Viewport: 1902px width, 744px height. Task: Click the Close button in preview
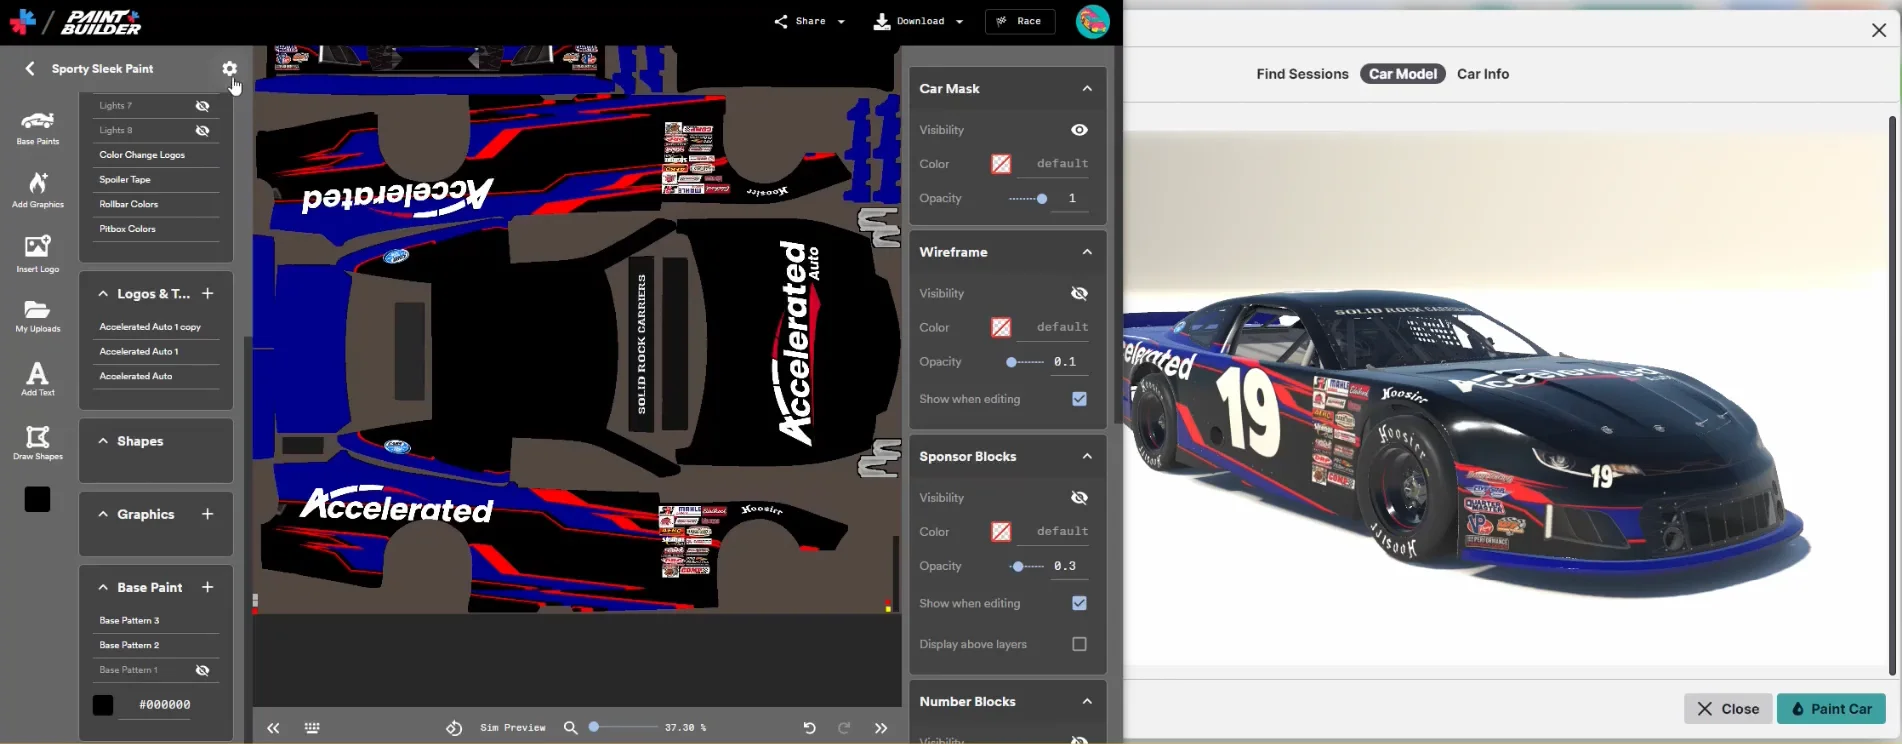tap(1728, 709)
